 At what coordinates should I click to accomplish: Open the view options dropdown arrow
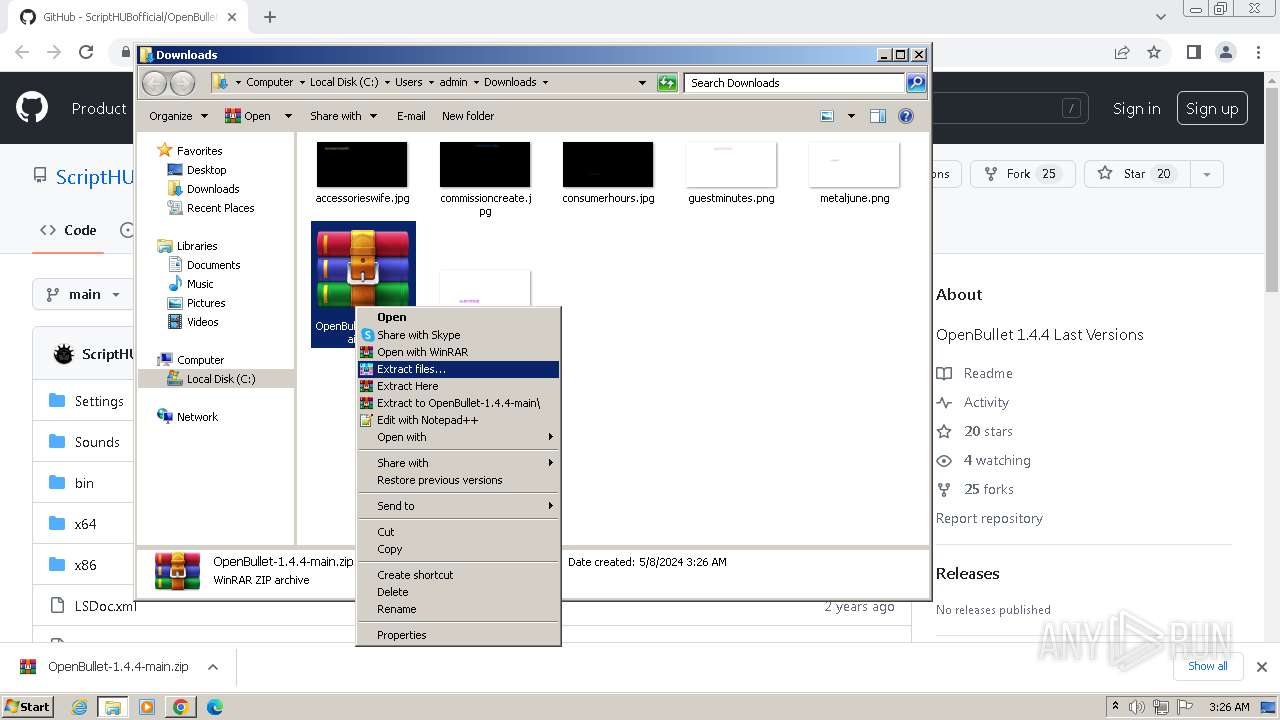coord(851,116)
